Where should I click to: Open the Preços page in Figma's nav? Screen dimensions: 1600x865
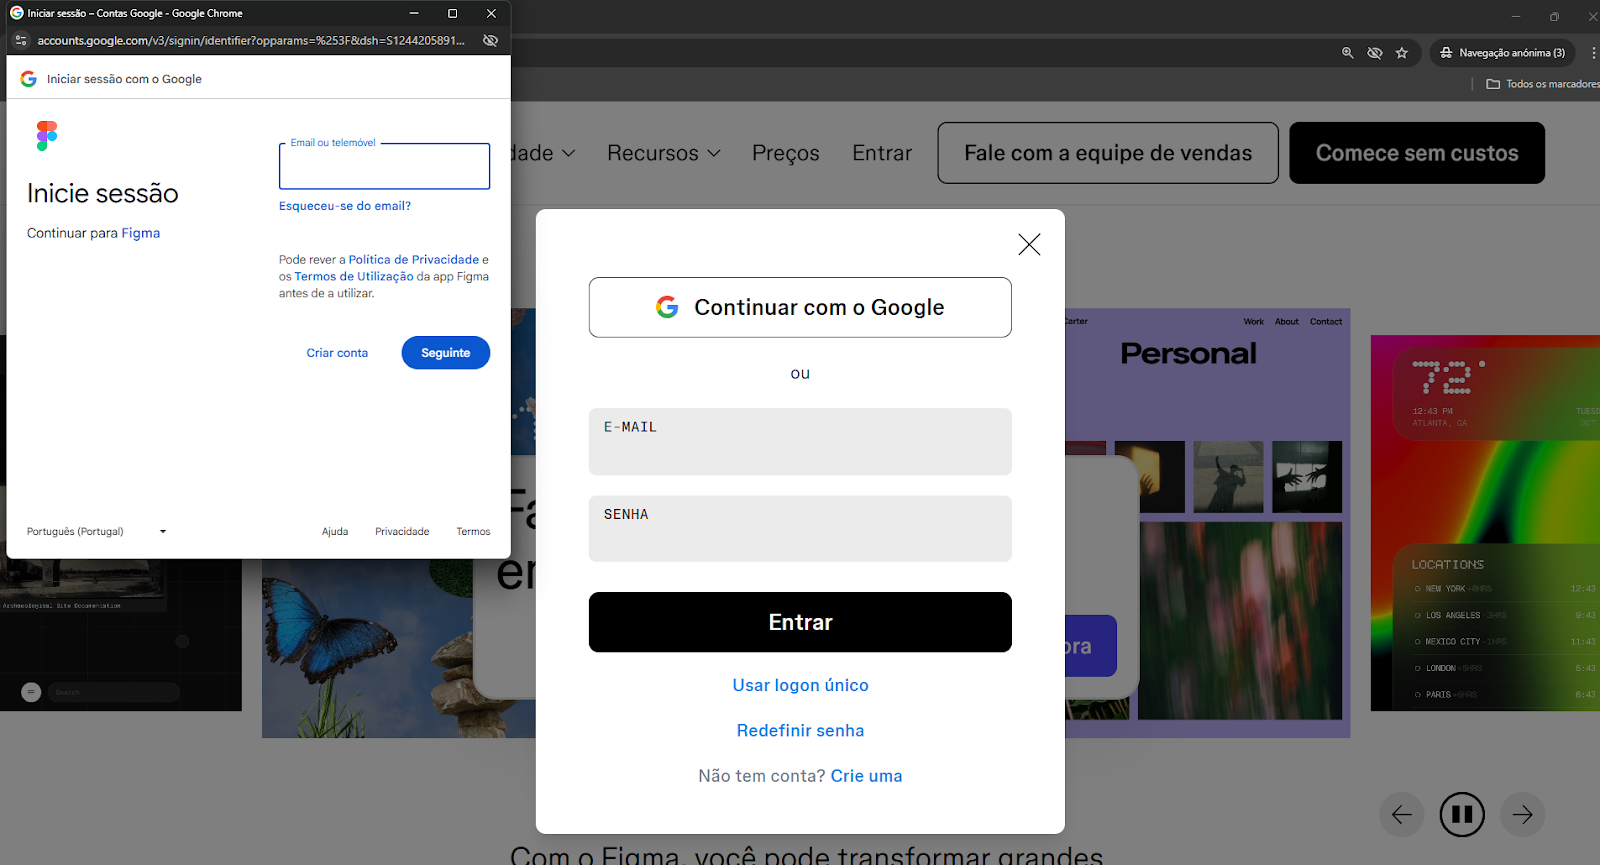pyautogui.click(x=786, y=153)
